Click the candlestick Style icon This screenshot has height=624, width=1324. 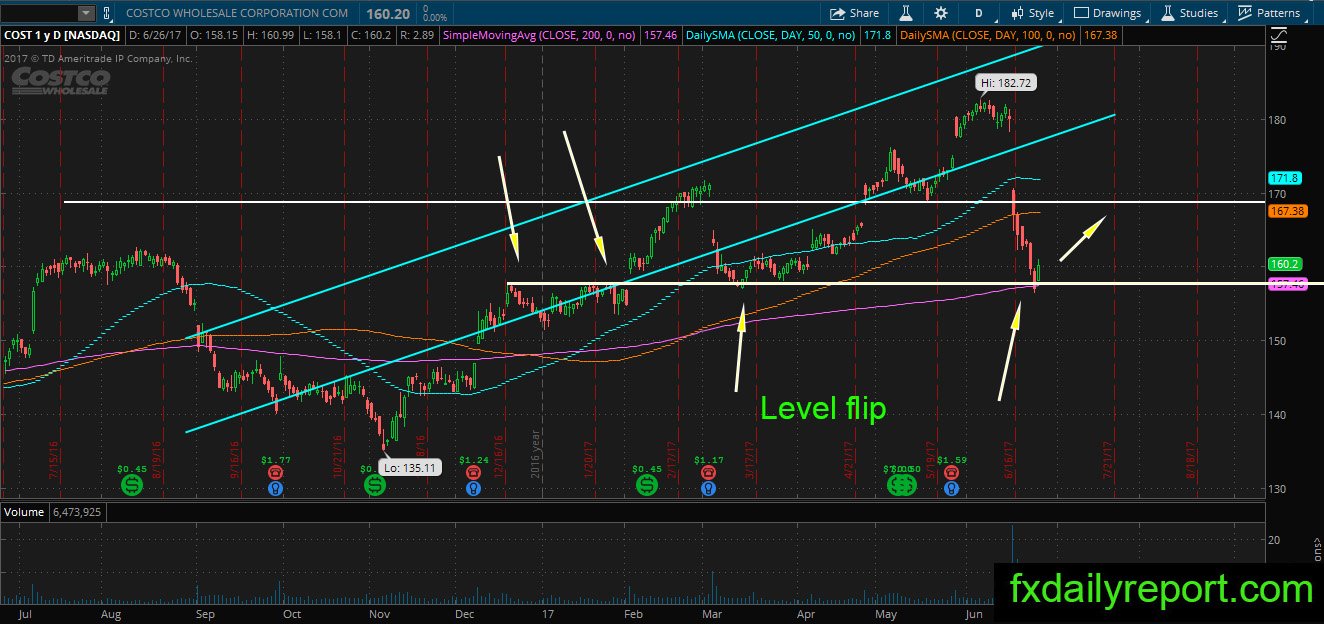click(1018, 13)
